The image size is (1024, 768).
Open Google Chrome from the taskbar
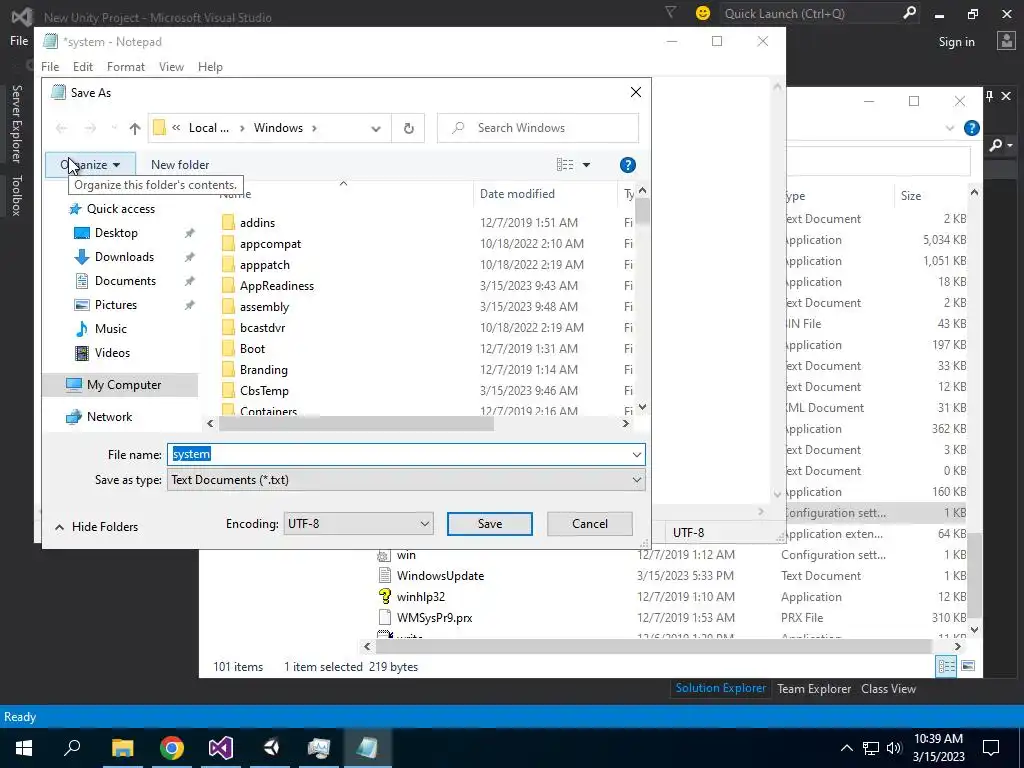pos(172,748)
